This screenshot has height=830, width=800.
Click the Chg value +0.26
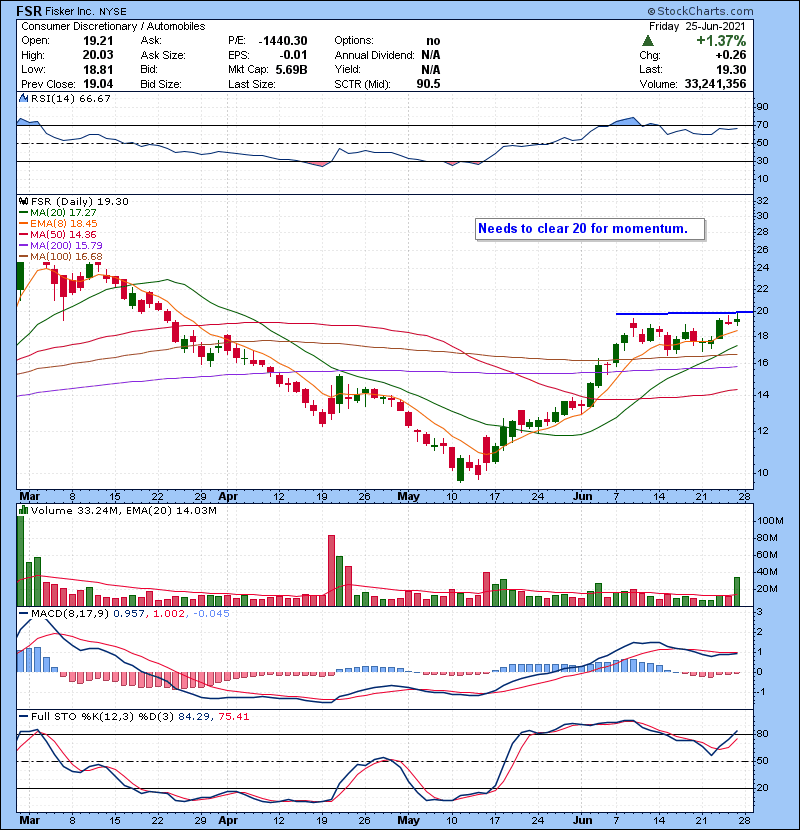[731, 55]
